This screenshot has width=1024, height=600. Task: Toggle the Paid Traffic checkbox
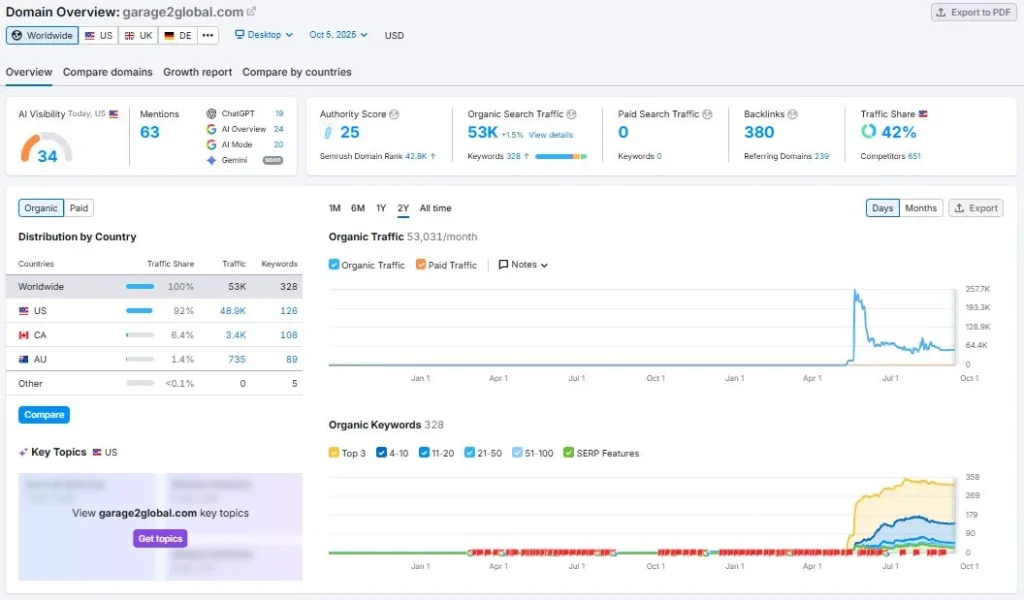(421, 264)
